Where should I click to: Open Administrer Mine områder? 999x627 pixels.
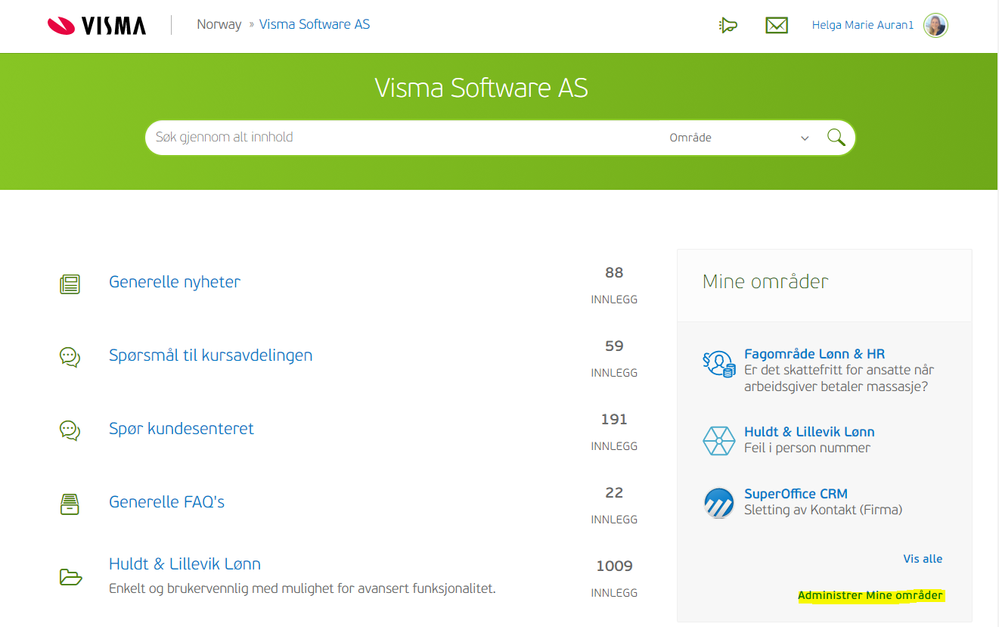[x=870, y=596]
